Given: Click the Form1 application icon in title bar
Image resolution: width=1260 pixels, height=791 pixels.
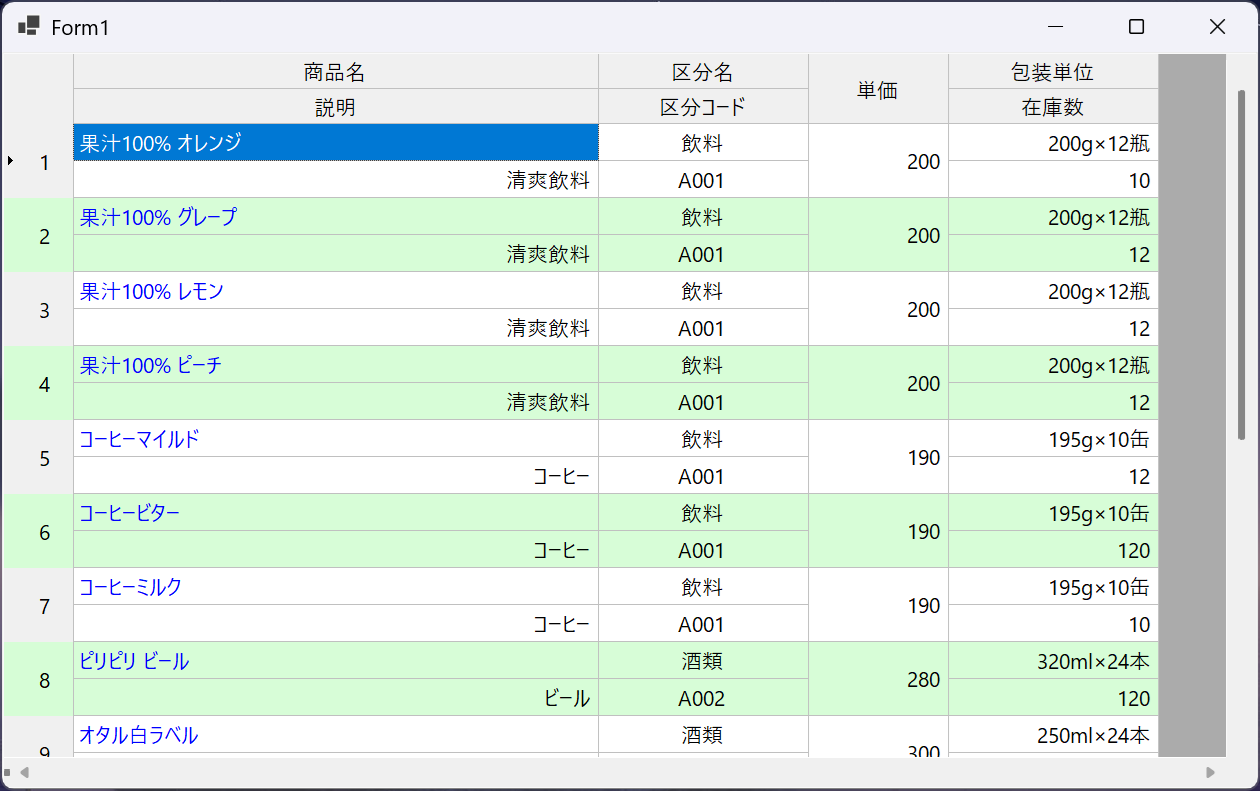Looking at the screenshot, I should point(29,27).
